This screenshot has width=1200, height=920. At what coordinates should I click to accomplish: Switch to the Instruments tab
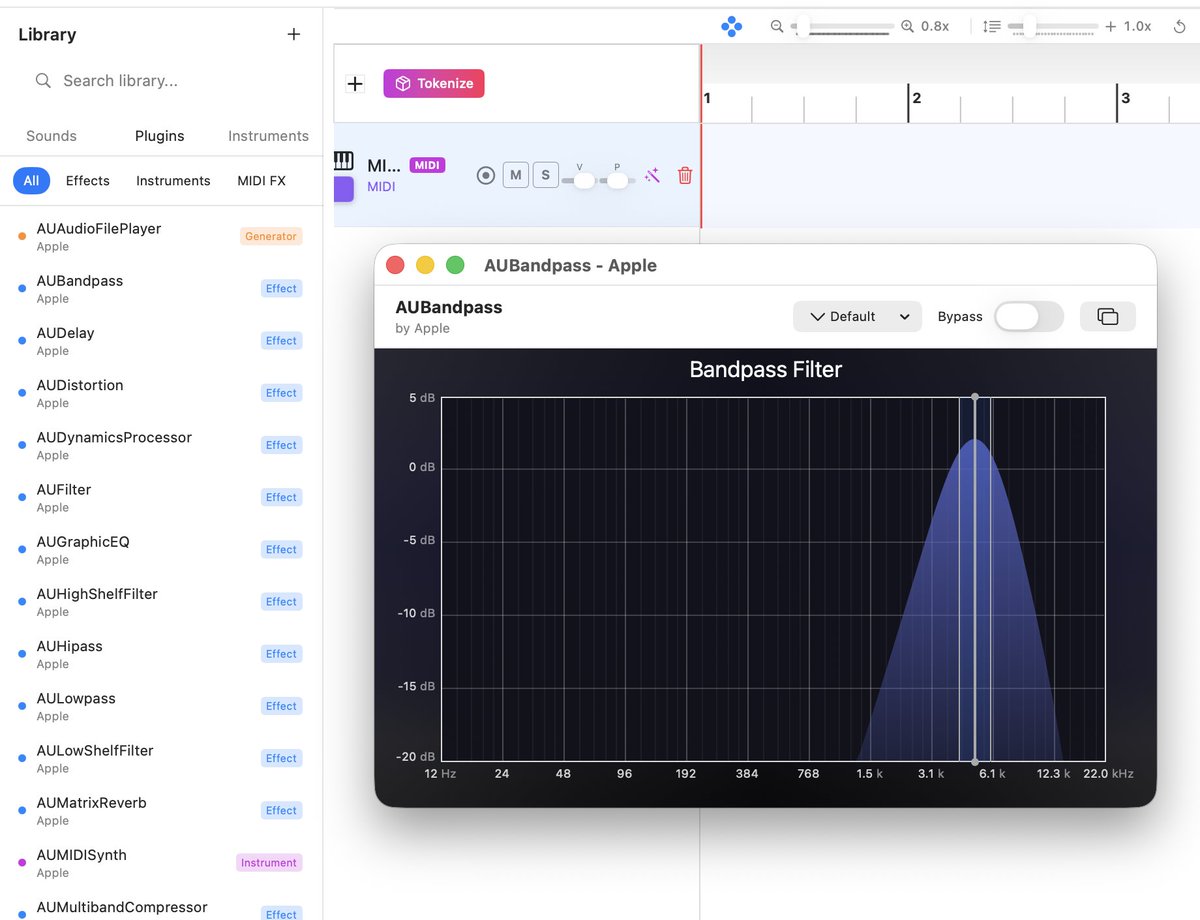267,136
